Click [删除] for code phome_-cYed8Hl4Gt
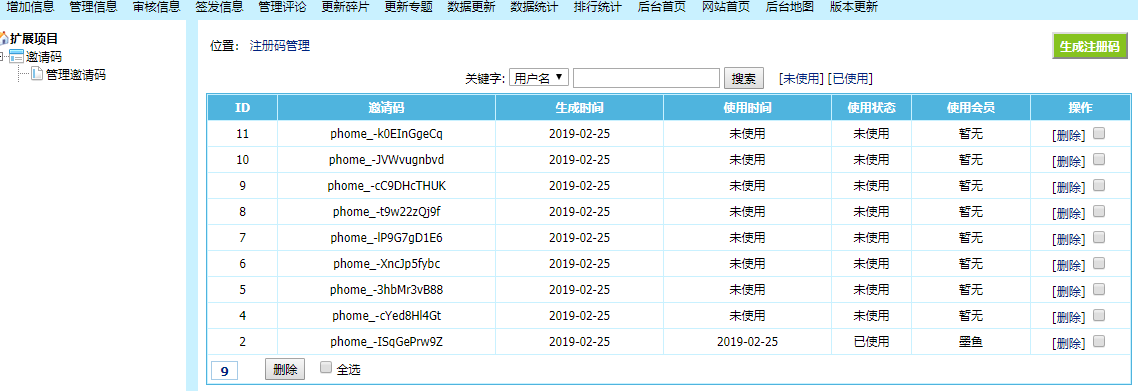Screen dimensions: 1138x391 point(1069,317)
